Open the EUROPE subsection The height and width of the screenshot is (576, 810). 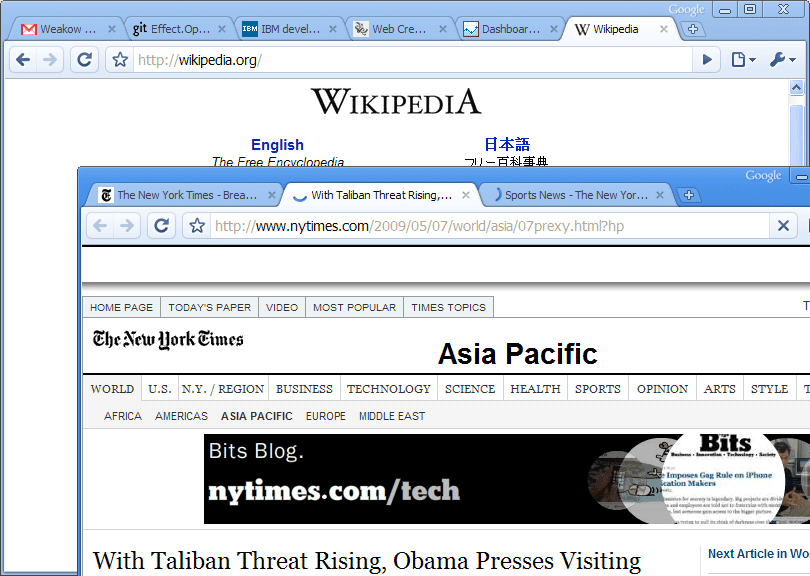pyautogui.click(x=325, y=416)
